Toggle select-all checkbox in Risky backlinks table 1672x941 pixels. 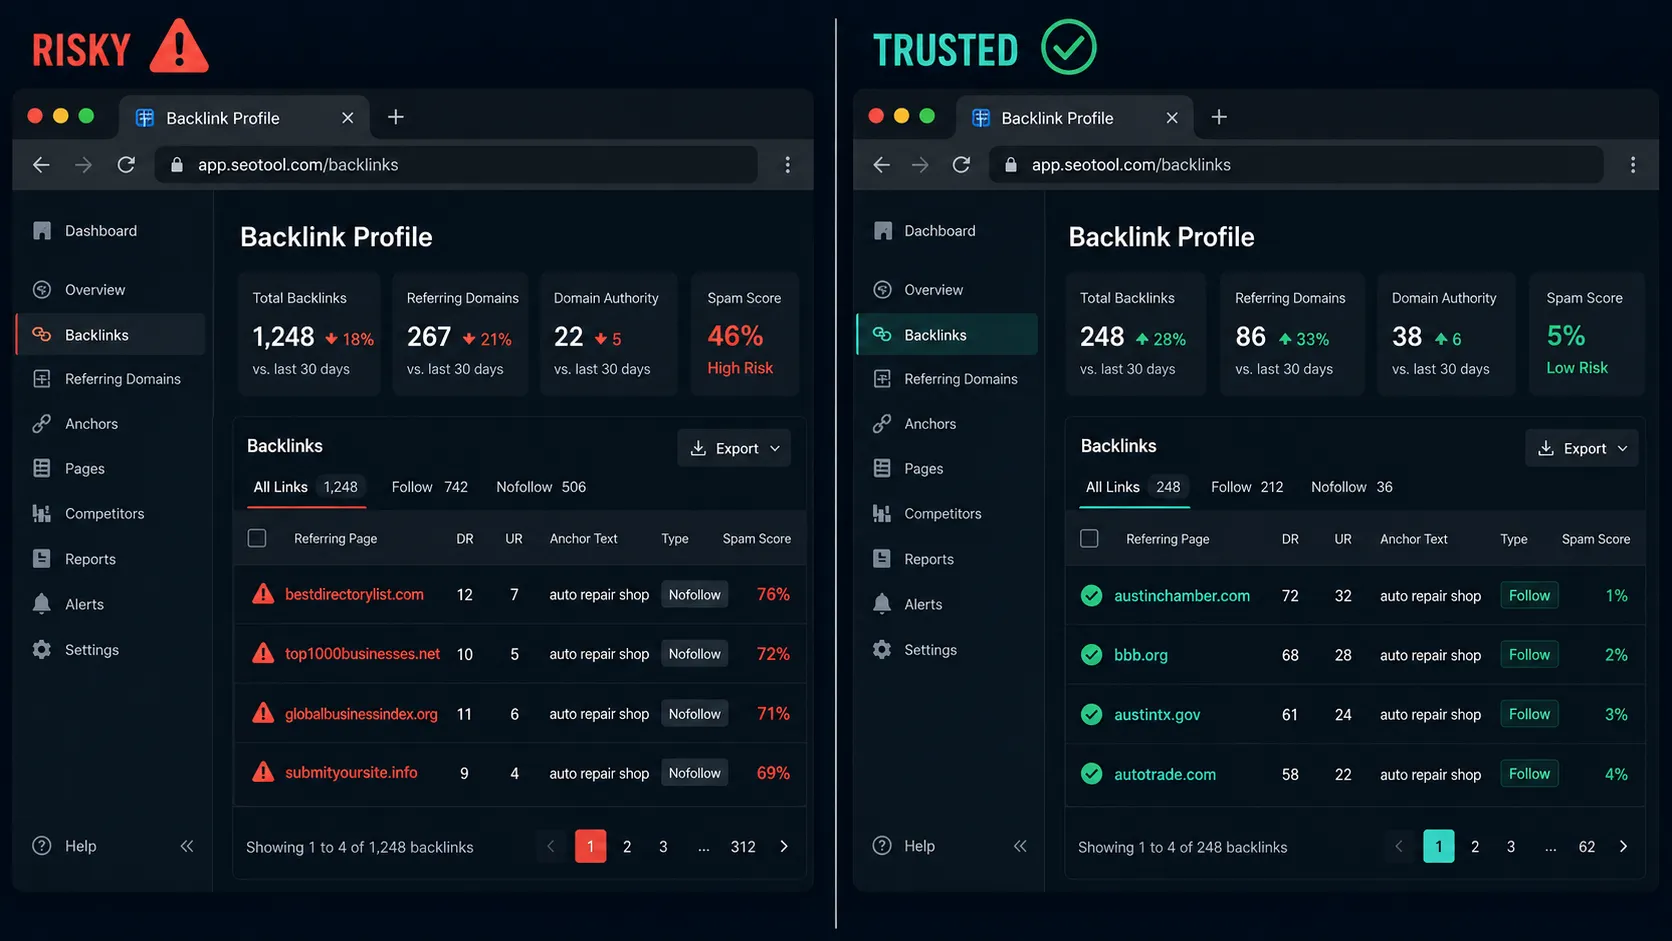(x=257, y=538)
